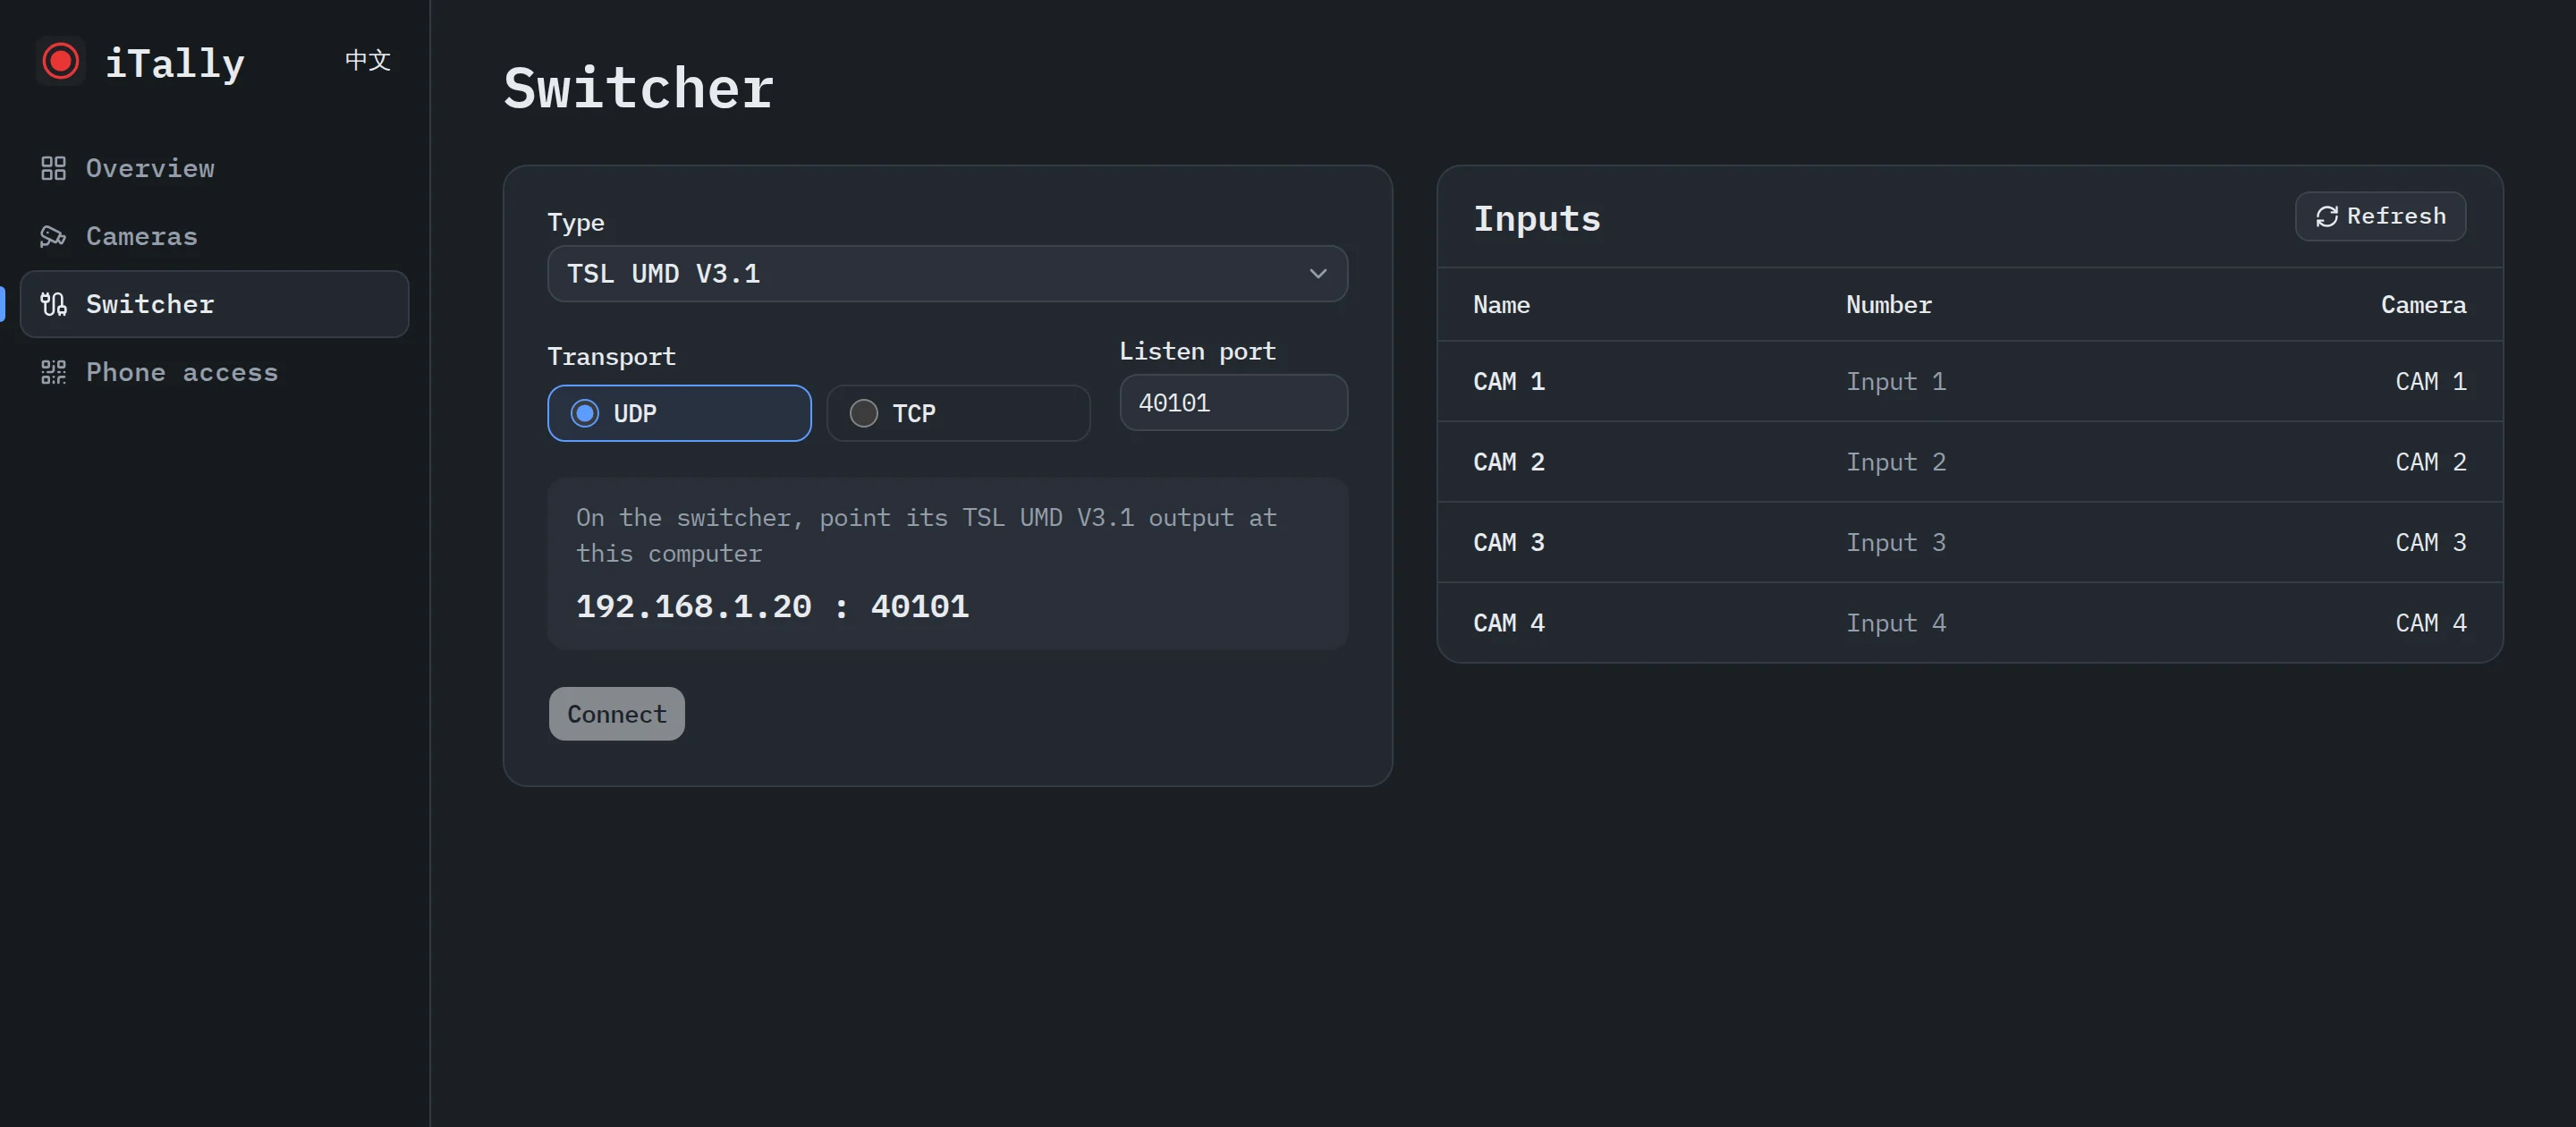
Task: Click the Cameras icon in sidebar
Action: 53,236
